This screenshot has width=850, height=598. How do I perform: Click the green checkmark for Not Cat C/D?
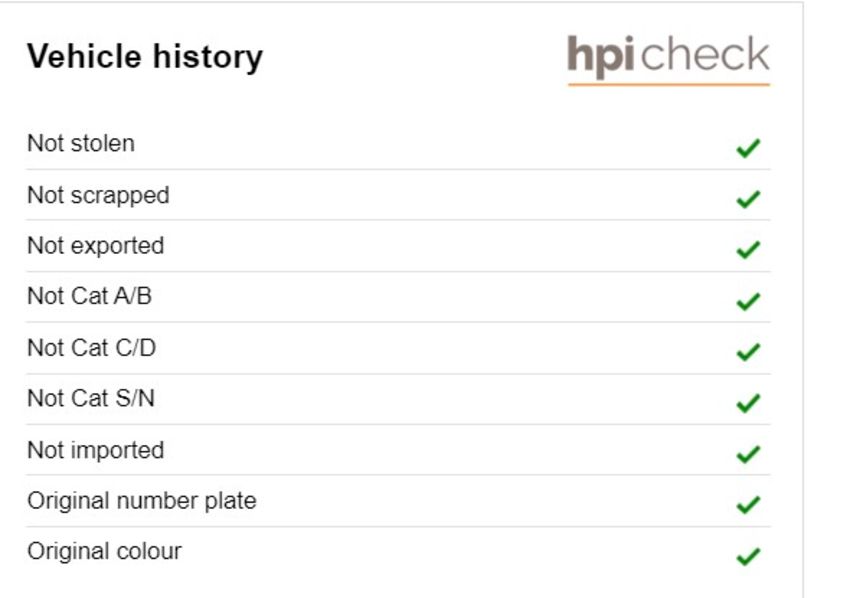(x=748, y=352)
